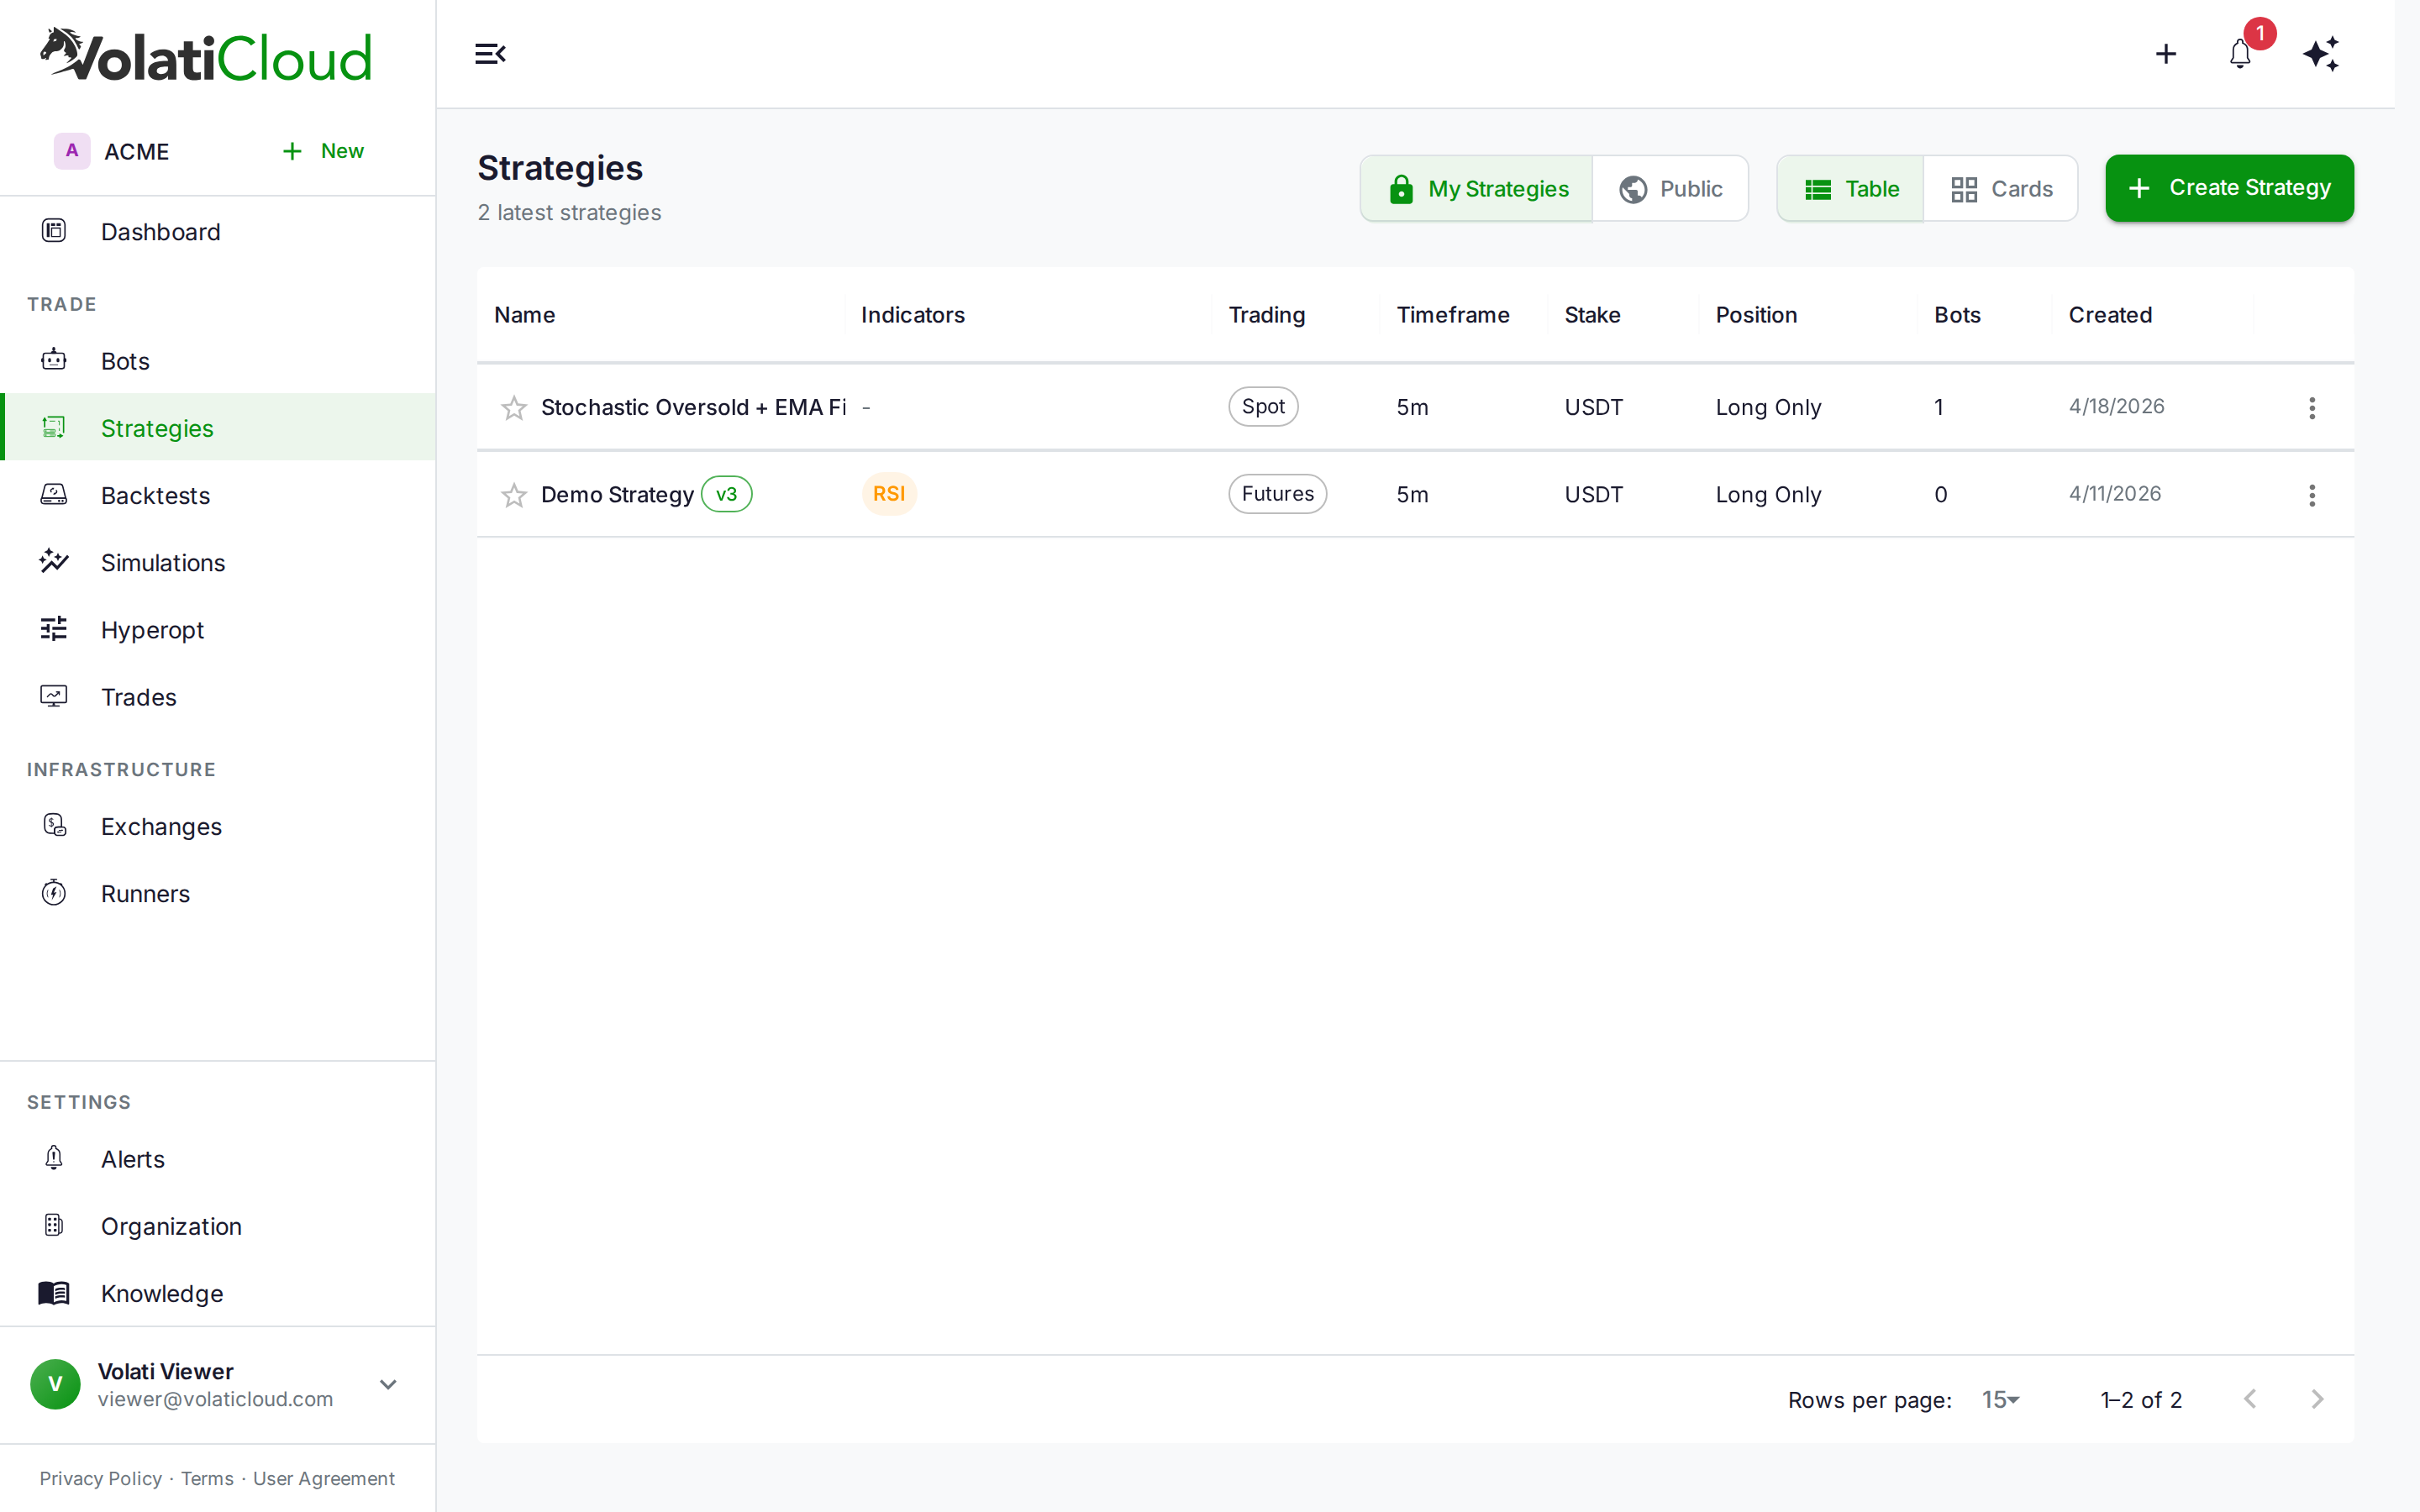The height and width of the screenshot is (1512, 2420).
Task: Open Privacy Policy link
Action: 100,1478
